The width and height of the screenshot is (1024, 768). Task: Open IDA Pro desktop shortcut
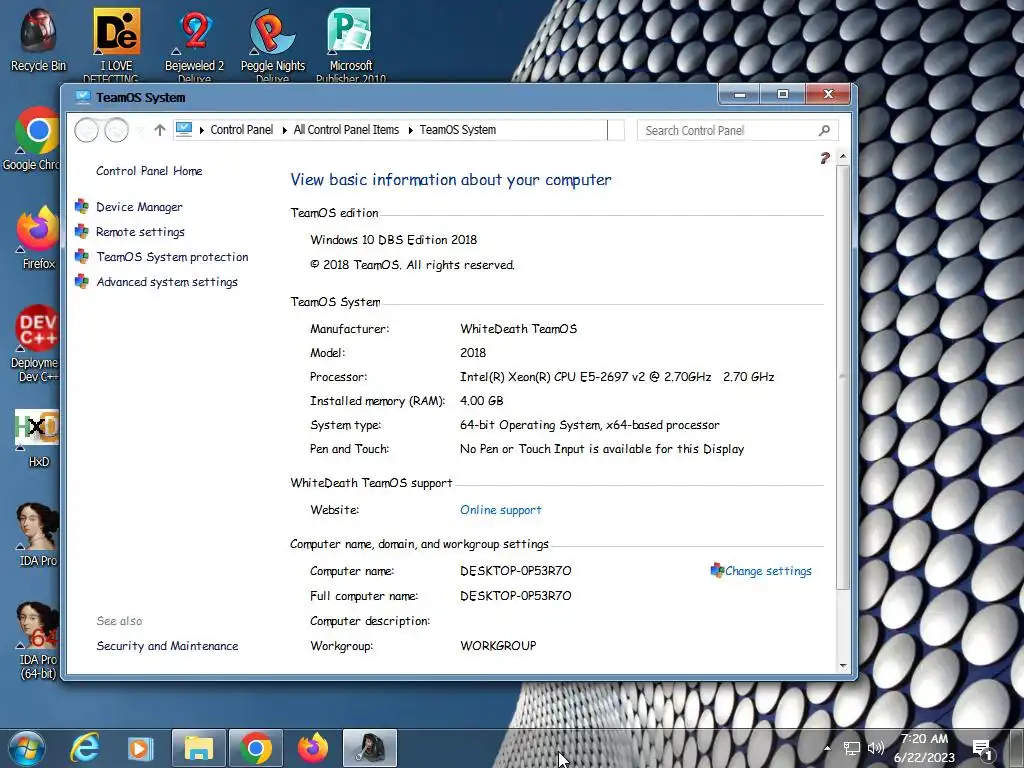click(37, 534)
